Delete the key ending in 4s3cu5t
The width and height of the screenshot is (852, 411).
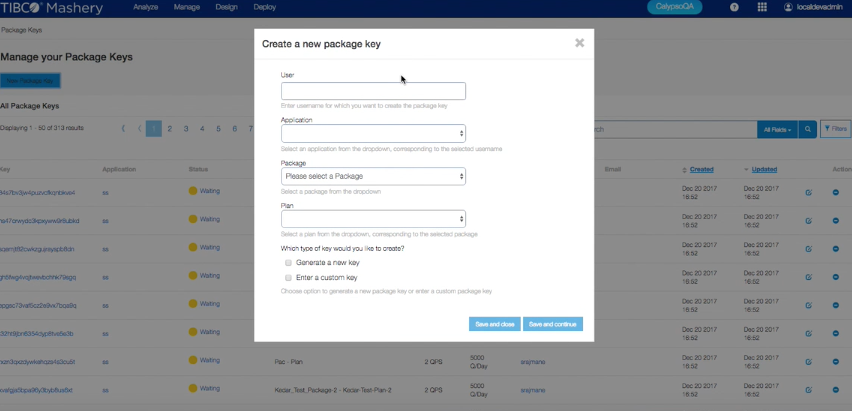836,362
